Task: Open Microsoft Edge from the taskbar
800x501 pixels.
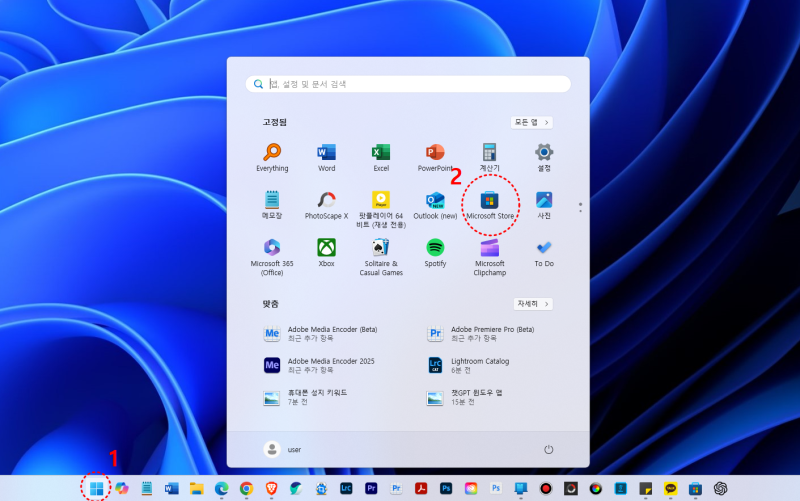Action: (x=221, y=489)
